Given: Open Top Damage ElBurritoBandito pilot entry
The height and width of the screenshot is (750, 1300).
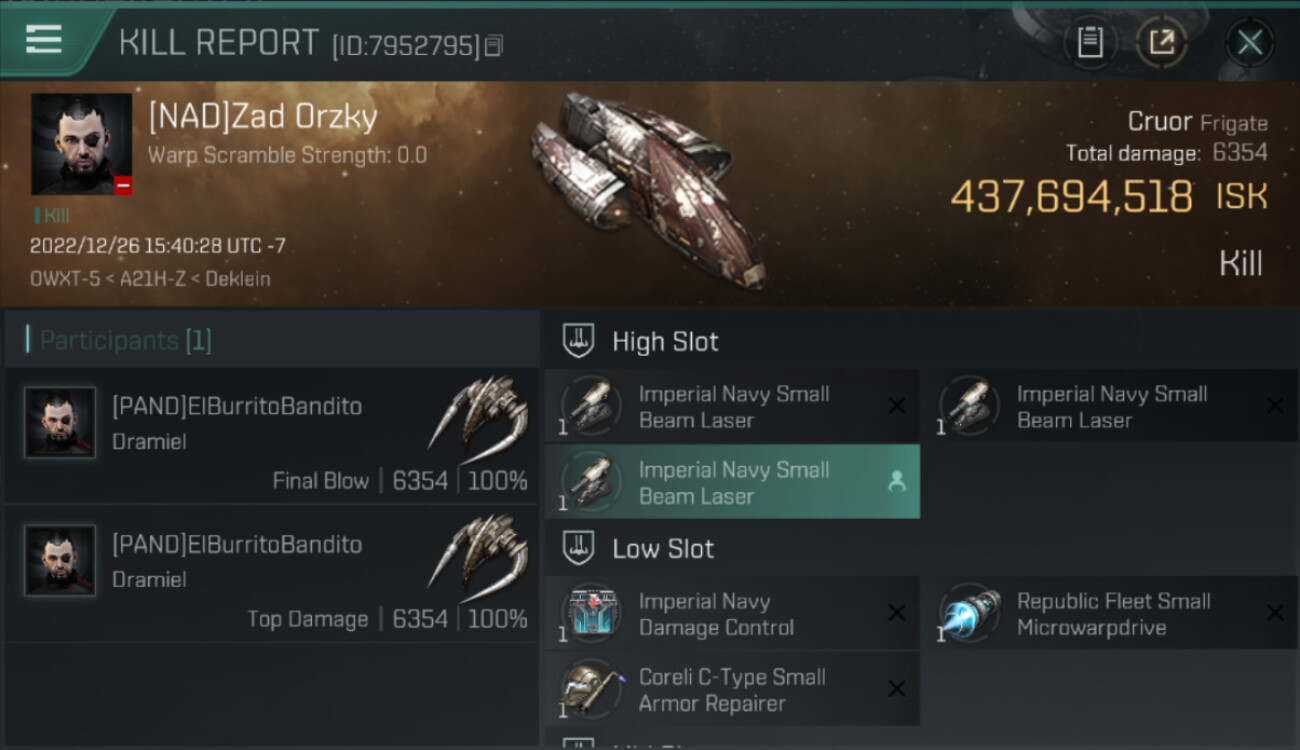Looking at the screenshot, I should (272, 575).
